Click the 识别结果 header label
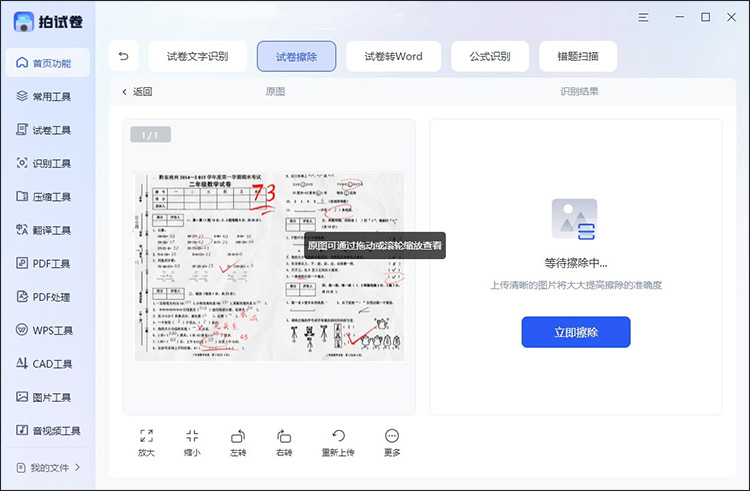 (x=579, y=92)
